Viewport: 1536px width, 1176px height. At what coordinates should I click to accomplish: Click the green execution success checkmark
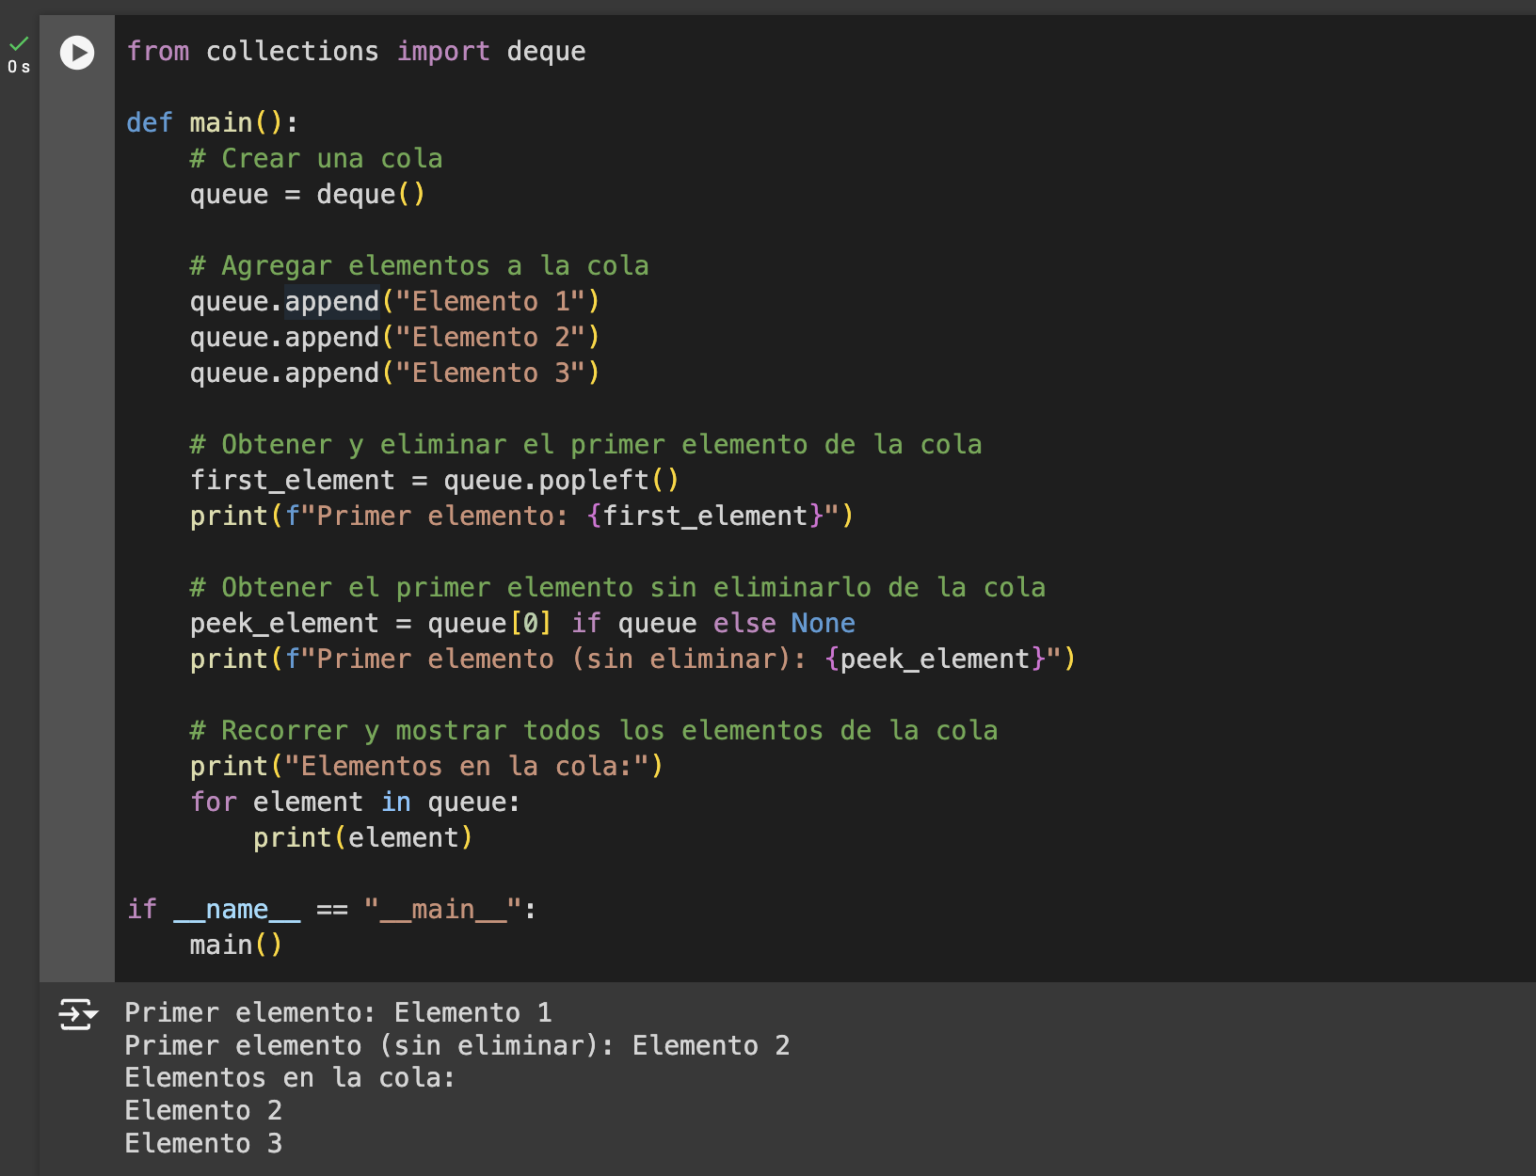coord(18,44)
